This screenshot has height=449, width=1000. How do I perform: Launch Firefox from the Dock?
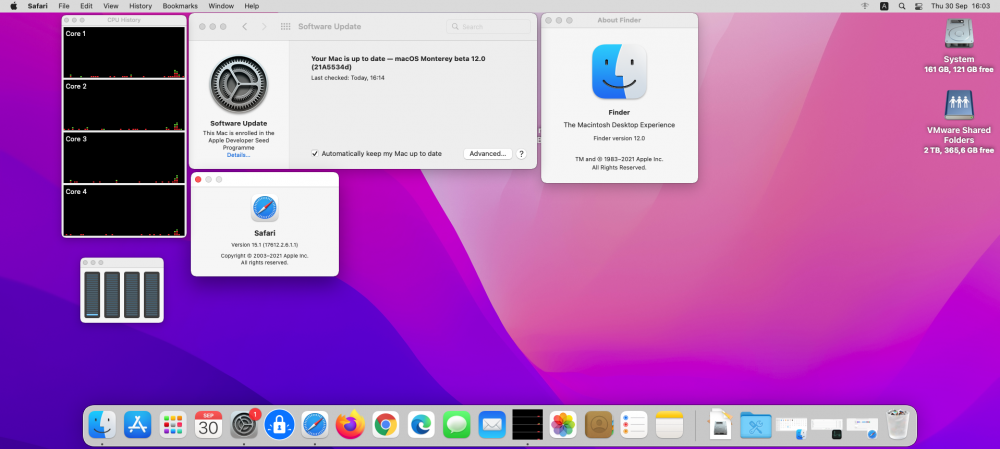[350, 424]
